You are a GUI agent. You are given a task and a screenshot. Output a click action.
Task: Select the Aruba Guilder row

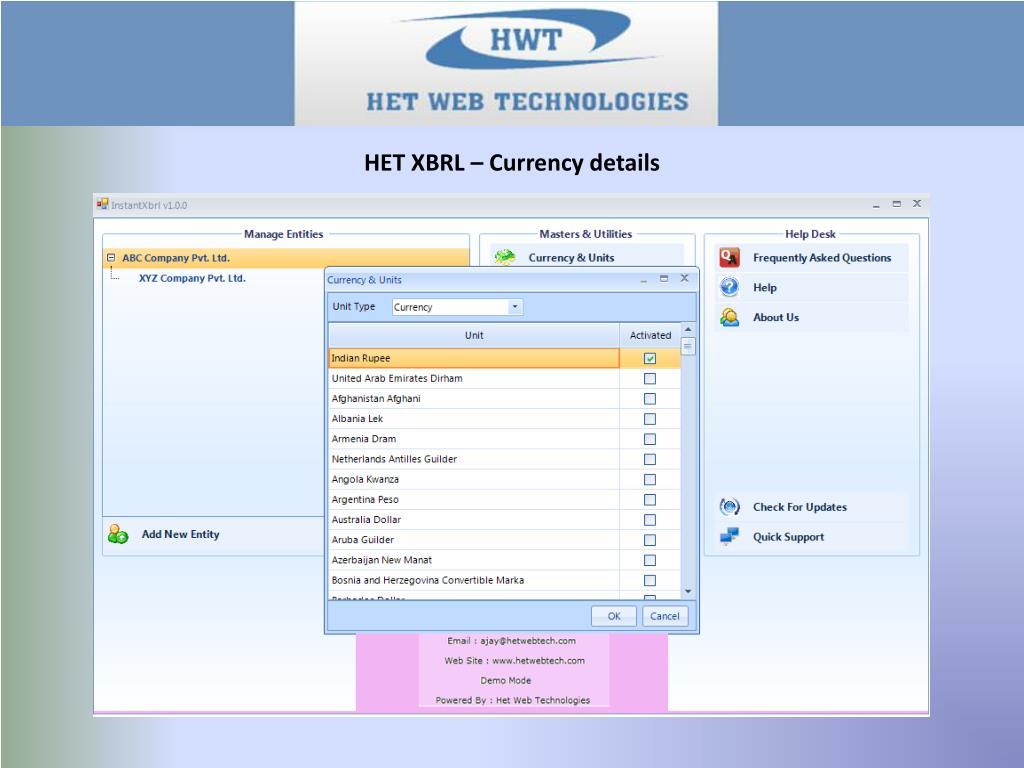coord(474,541)
